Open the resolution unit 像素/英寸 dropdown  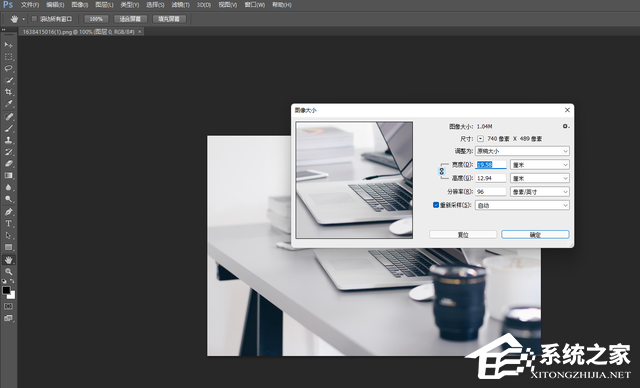point(540,192)
